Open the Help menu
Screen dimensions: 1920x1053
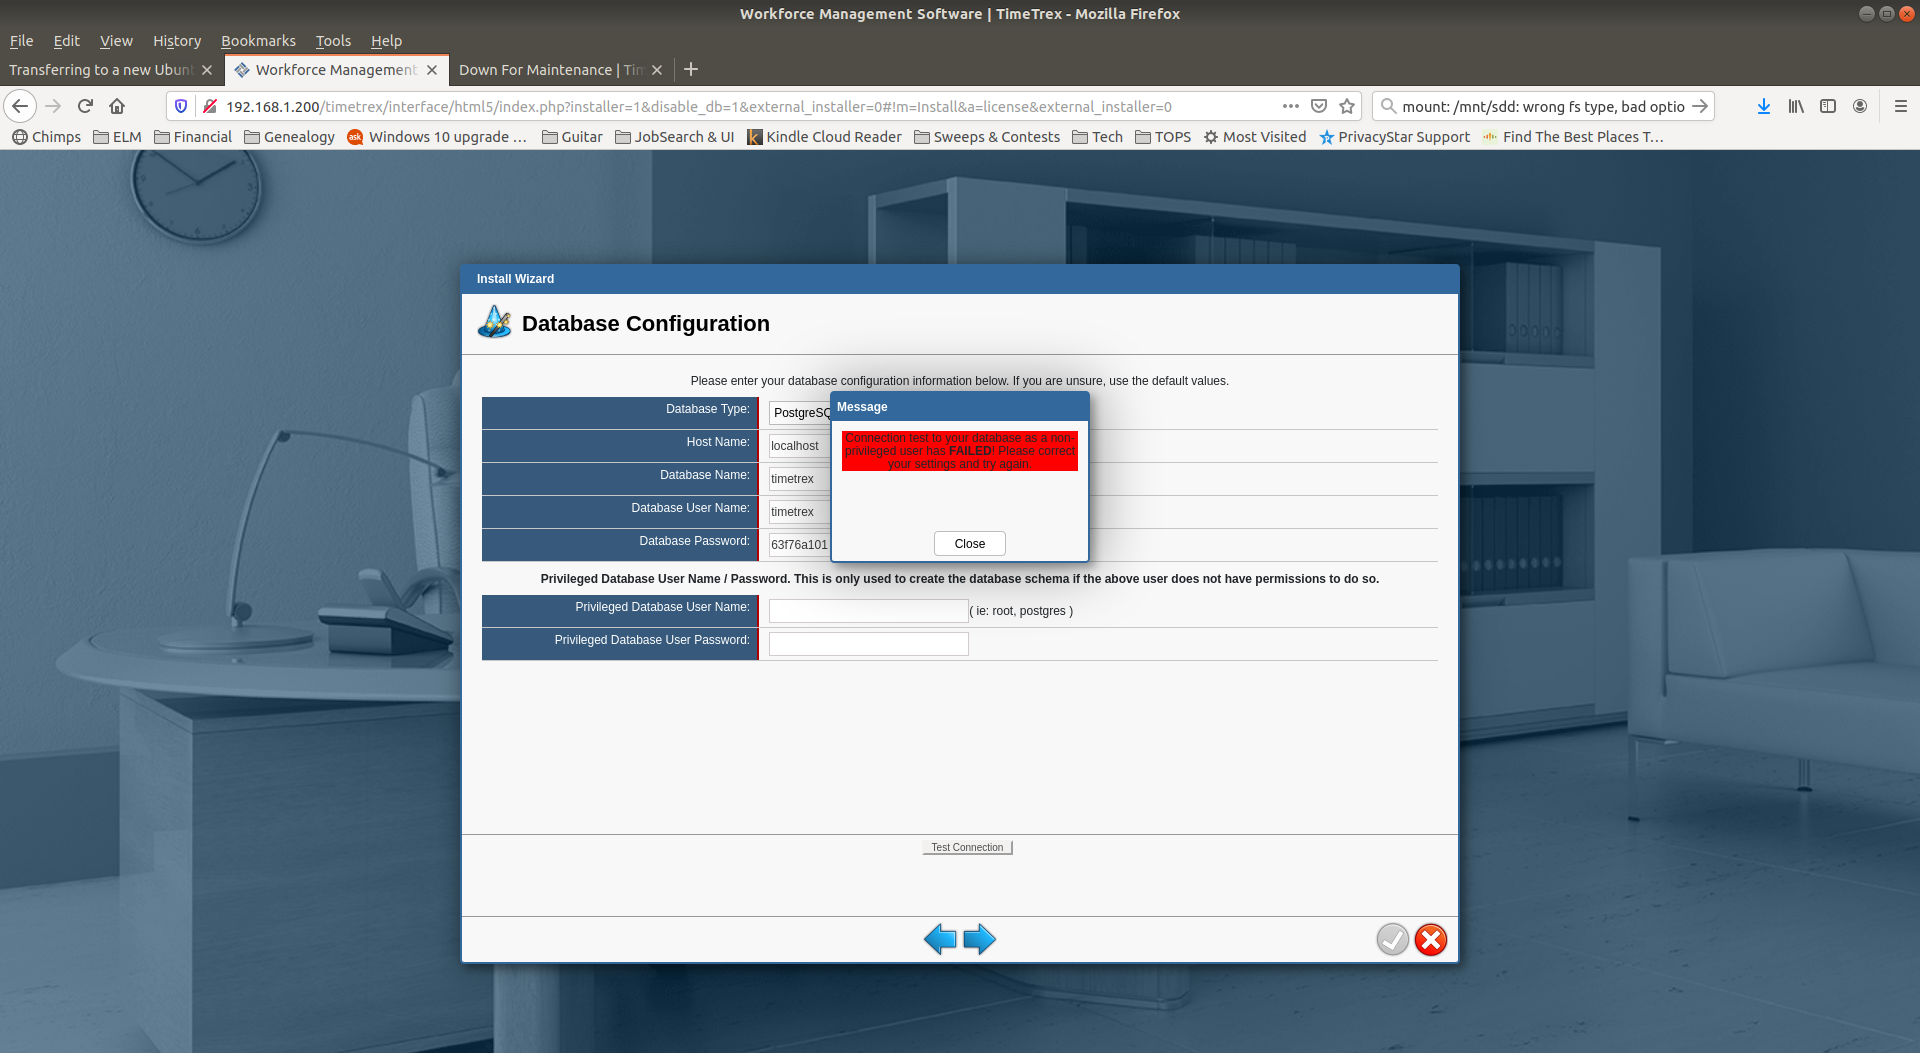(x=386, y=41)
